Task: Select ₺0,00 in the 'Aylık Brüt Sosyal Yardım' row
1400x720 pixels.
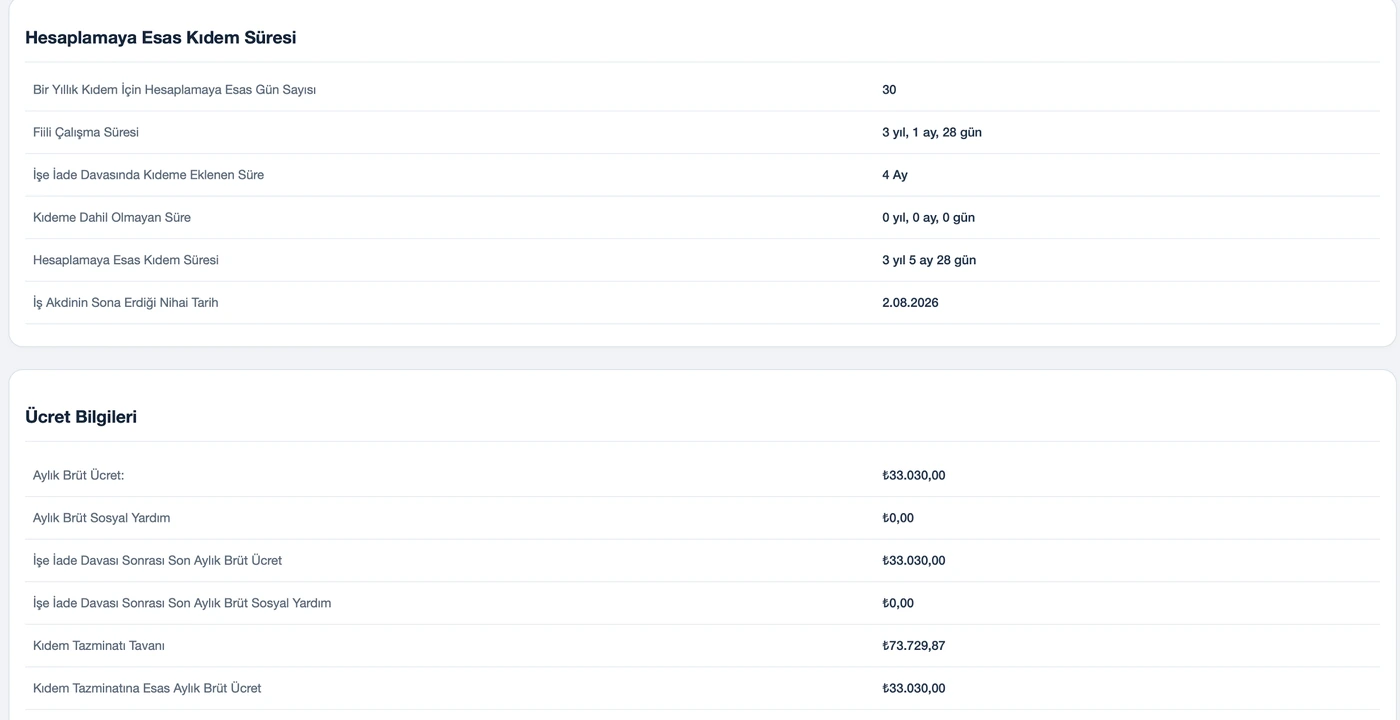Action: click(898, 518)
